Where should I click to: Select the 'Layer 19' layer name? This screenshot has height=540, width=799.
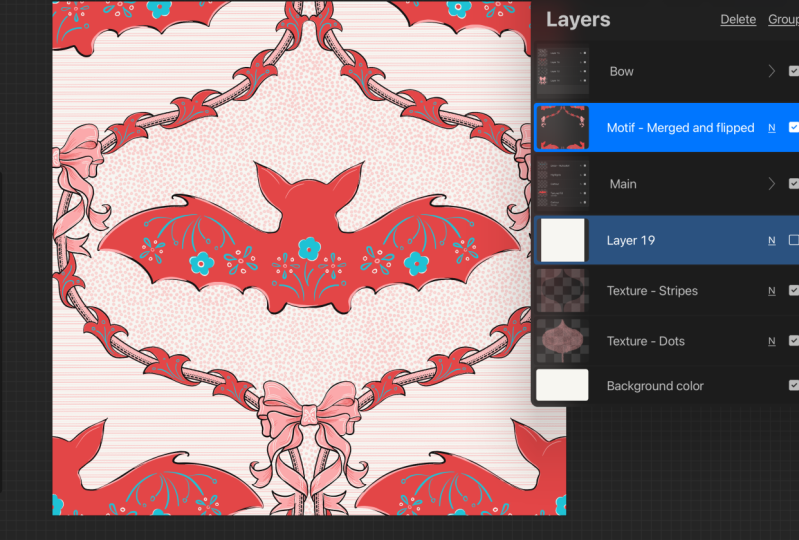[x=631, y=240]
